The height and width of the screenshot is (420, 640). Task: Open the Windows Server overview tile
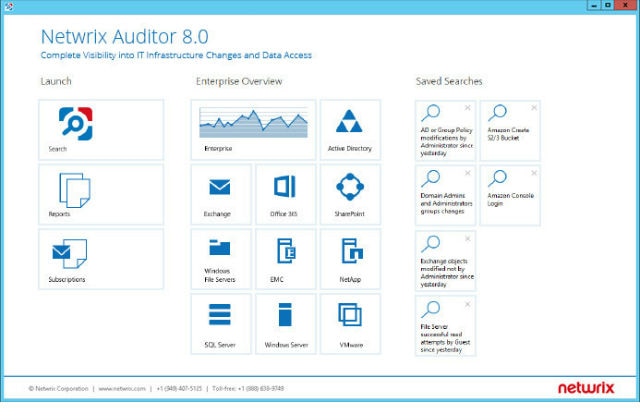286,324
